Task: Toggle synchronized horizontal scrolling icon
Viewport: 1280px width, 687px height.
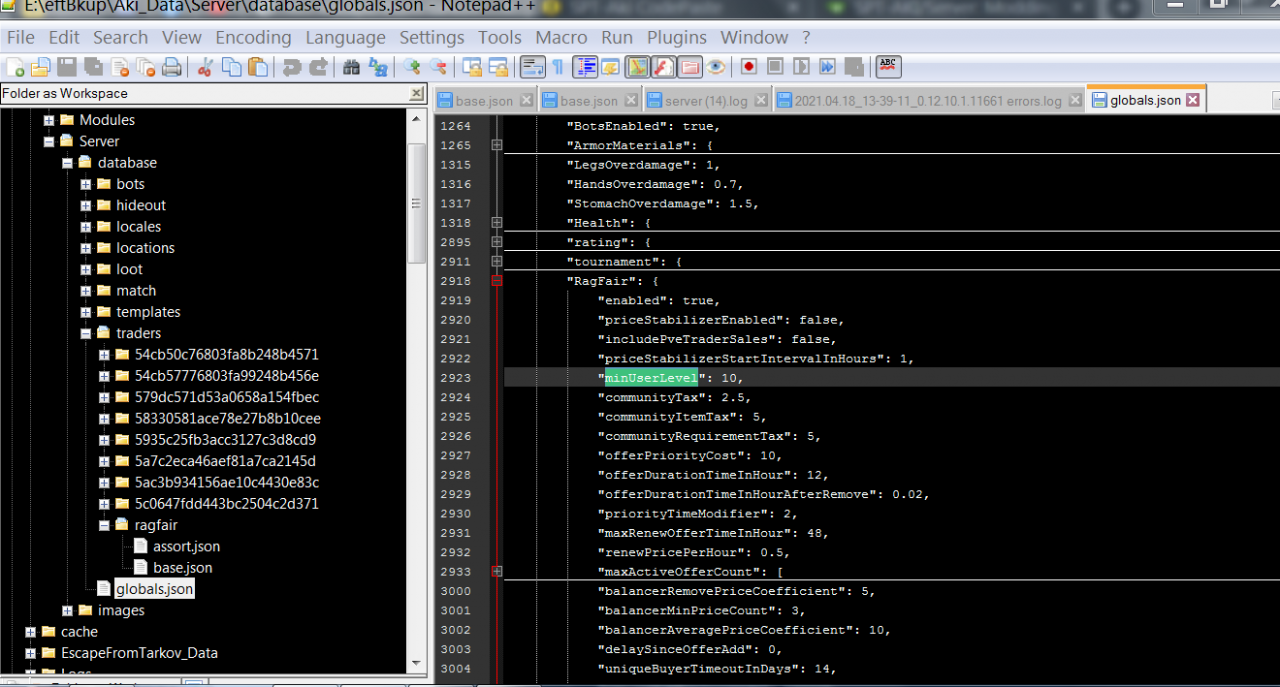Action: click(498, 68)
